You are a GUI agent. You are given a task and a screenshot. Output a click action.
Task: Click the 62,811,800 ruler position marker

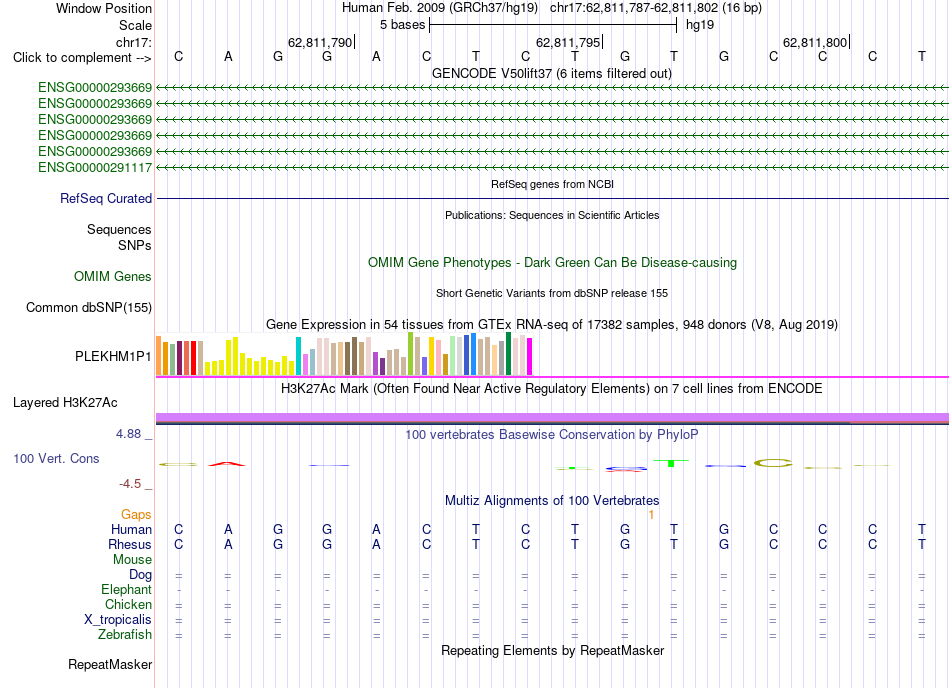816,42
